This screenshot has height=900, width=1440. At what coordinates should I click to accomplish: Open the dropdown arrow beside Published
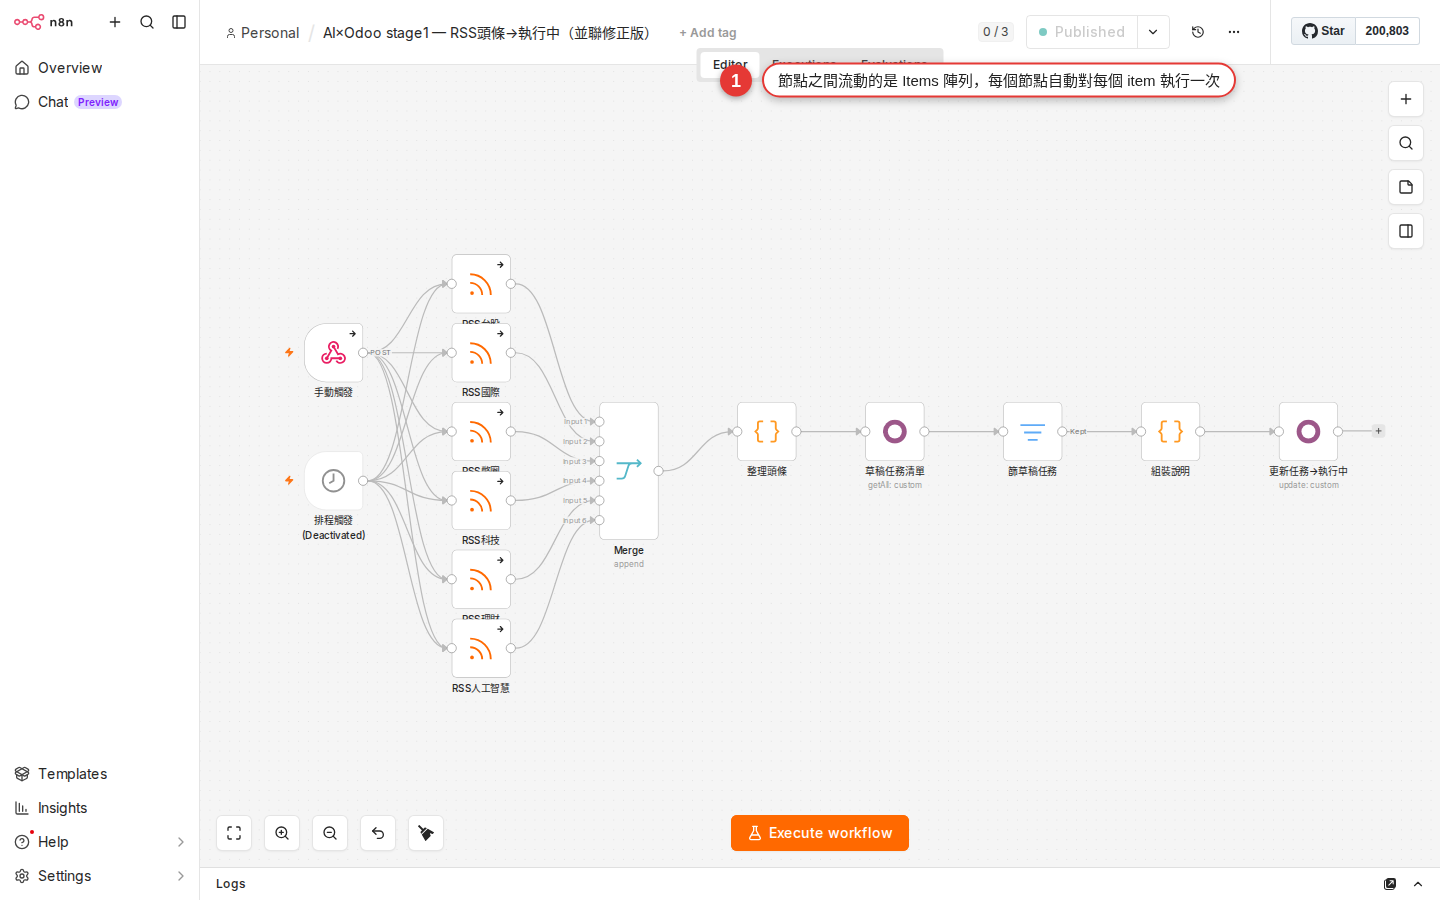[1153, 32]
